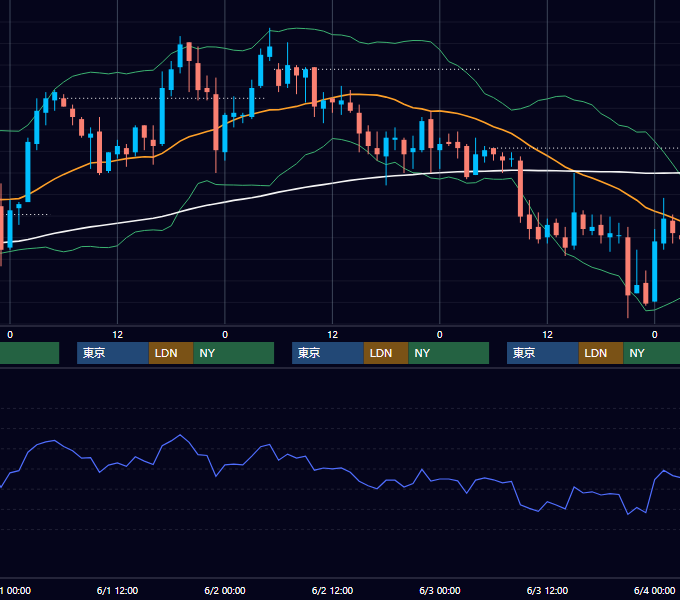
Task: Click the hour label 12 above 6/3 東京
Action: (547, 335)
